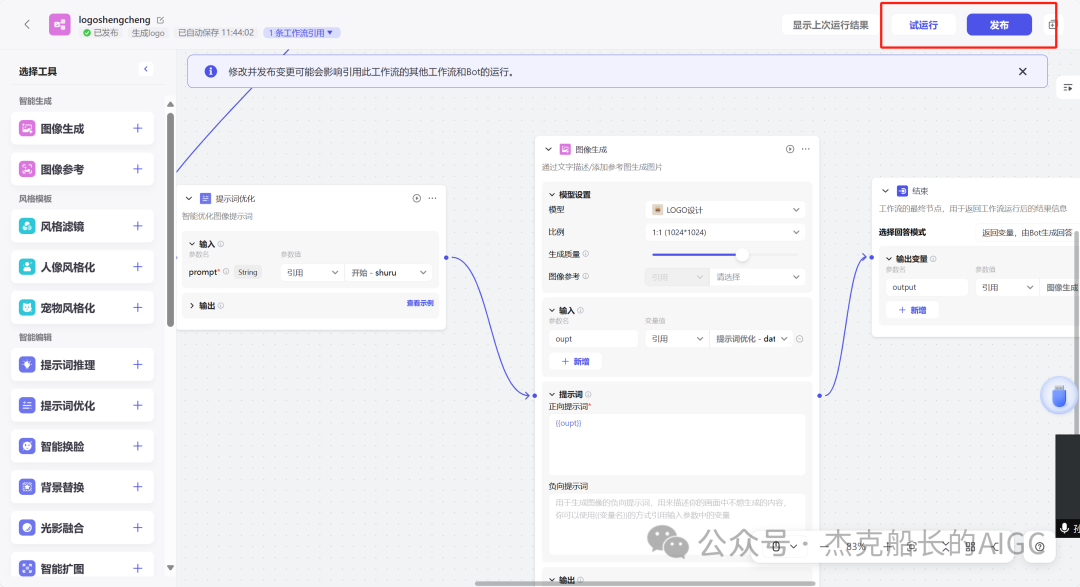The width and height of the screenshot is (1080, 587).
Task: Collapse the 输入 section in 图像生成
Action: click(x=552, y=310)
